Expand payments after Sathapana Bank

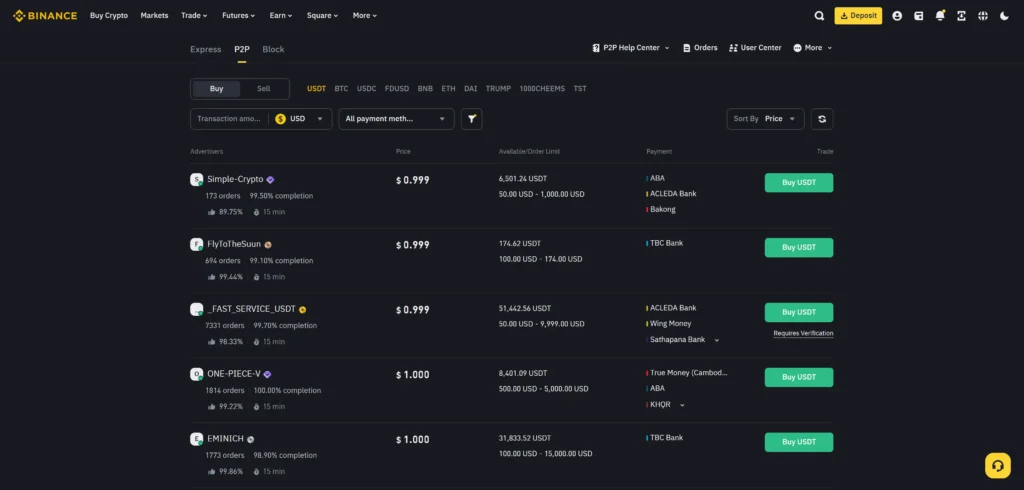[716, 340]
